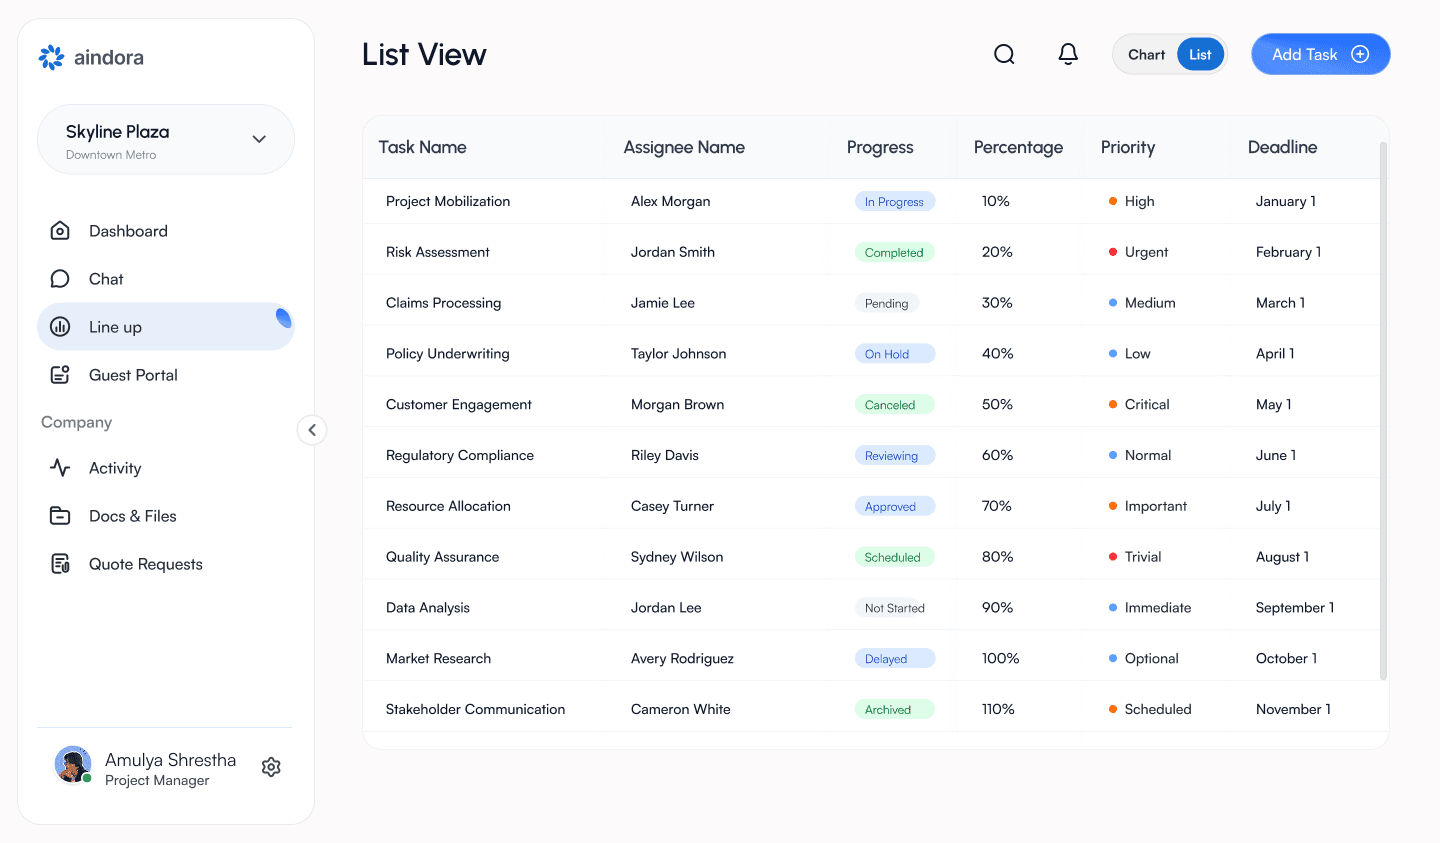This screenshot has height=843, width=1440.
Task: Click the Critical priority for Customer Engagement
Action: (1139, 404)
